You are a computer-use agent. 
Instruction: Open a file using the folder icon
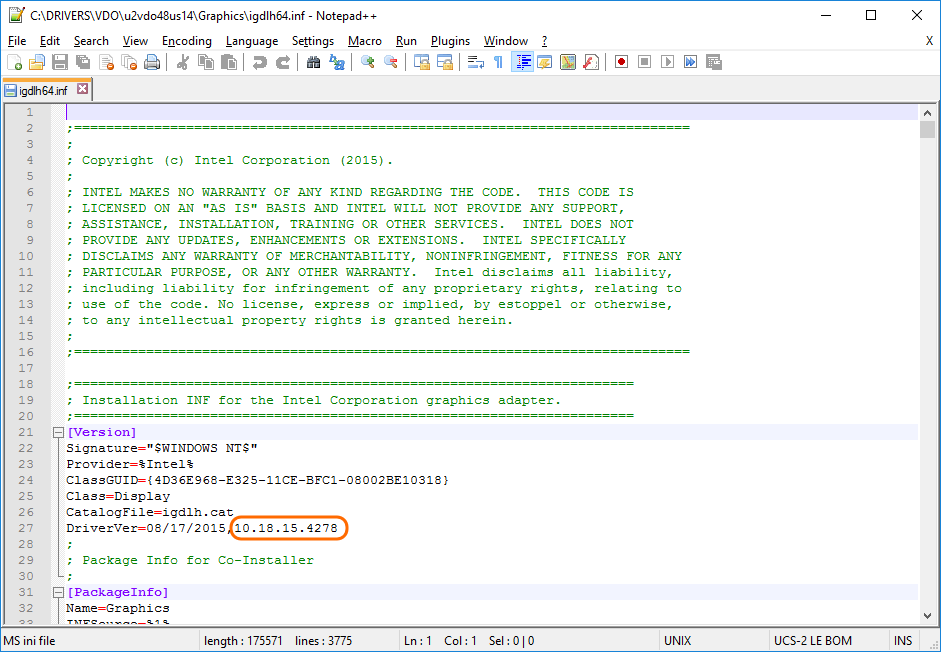click(37, 62)
